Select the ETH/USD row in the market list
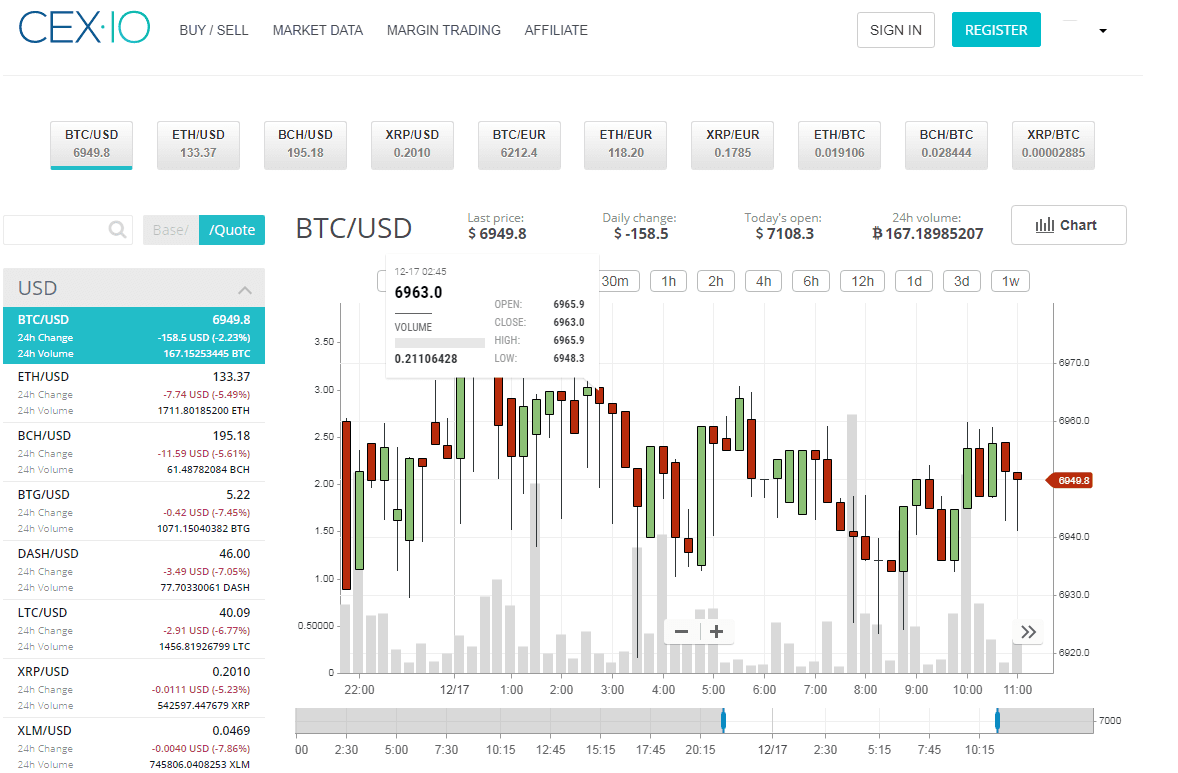This screenshot has height=773, width=1178. click(x=134, y=393)
